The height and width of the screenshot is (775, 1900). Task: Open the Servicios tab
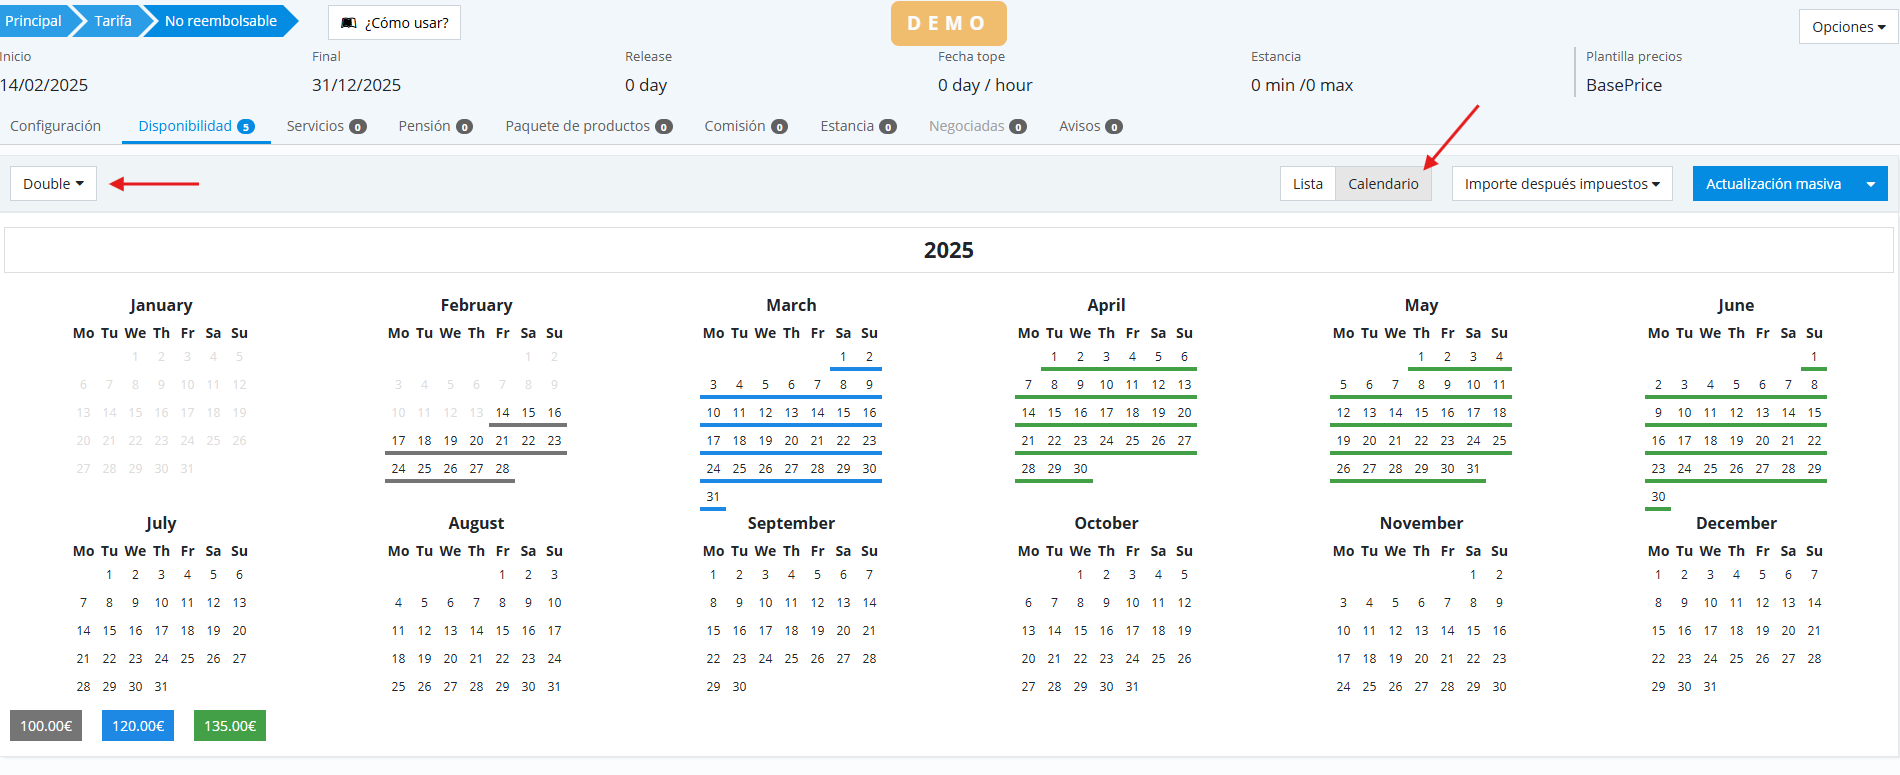pos(325,126)
